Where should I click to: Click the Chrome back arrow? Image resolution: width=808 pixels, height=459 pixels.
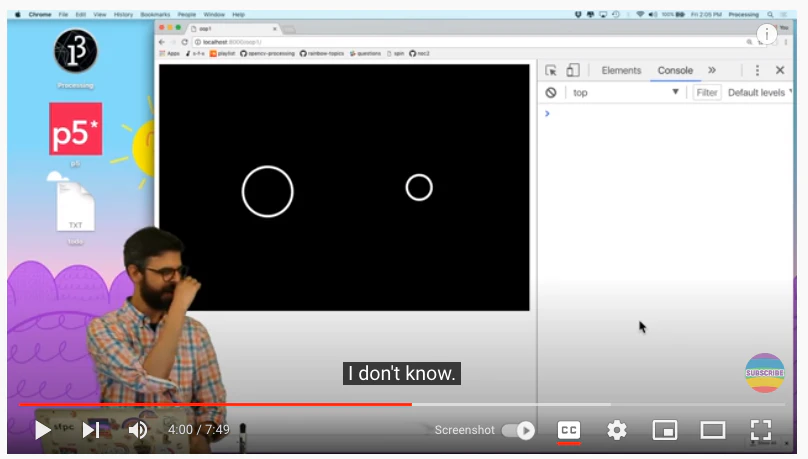(x=162, y=42)
